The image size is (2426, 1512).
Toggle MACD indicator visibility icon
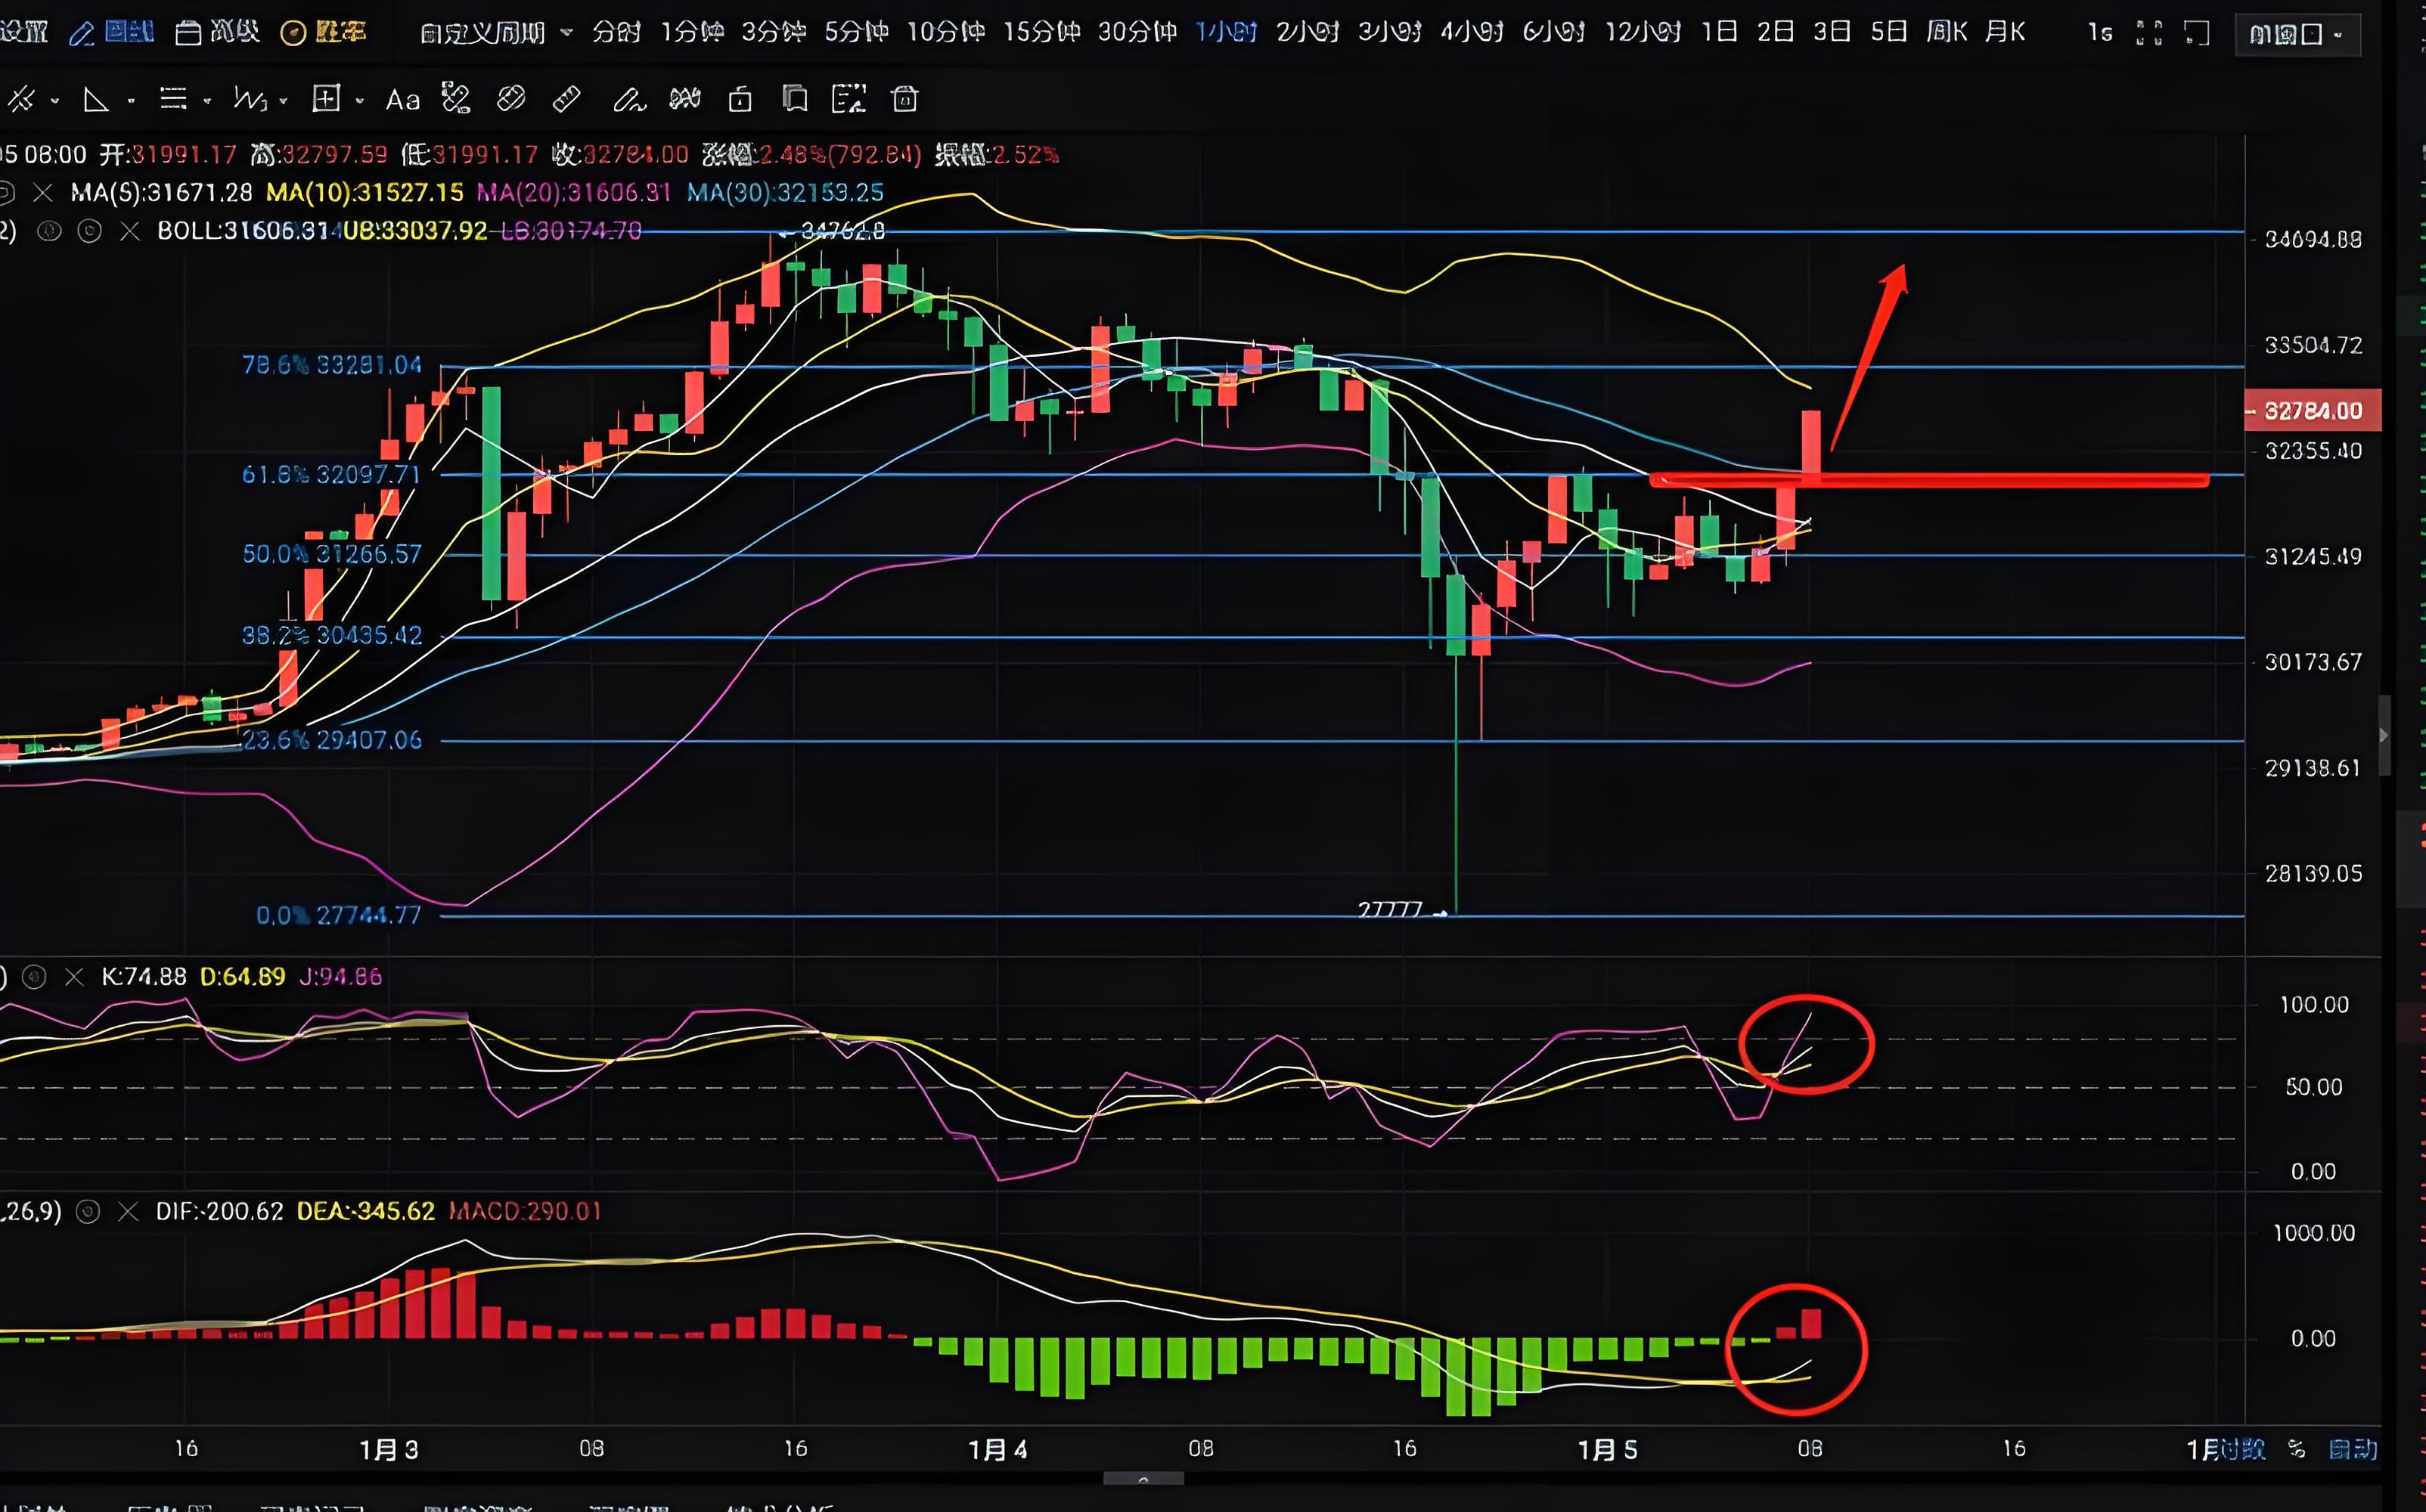[x=88, y=1212]
